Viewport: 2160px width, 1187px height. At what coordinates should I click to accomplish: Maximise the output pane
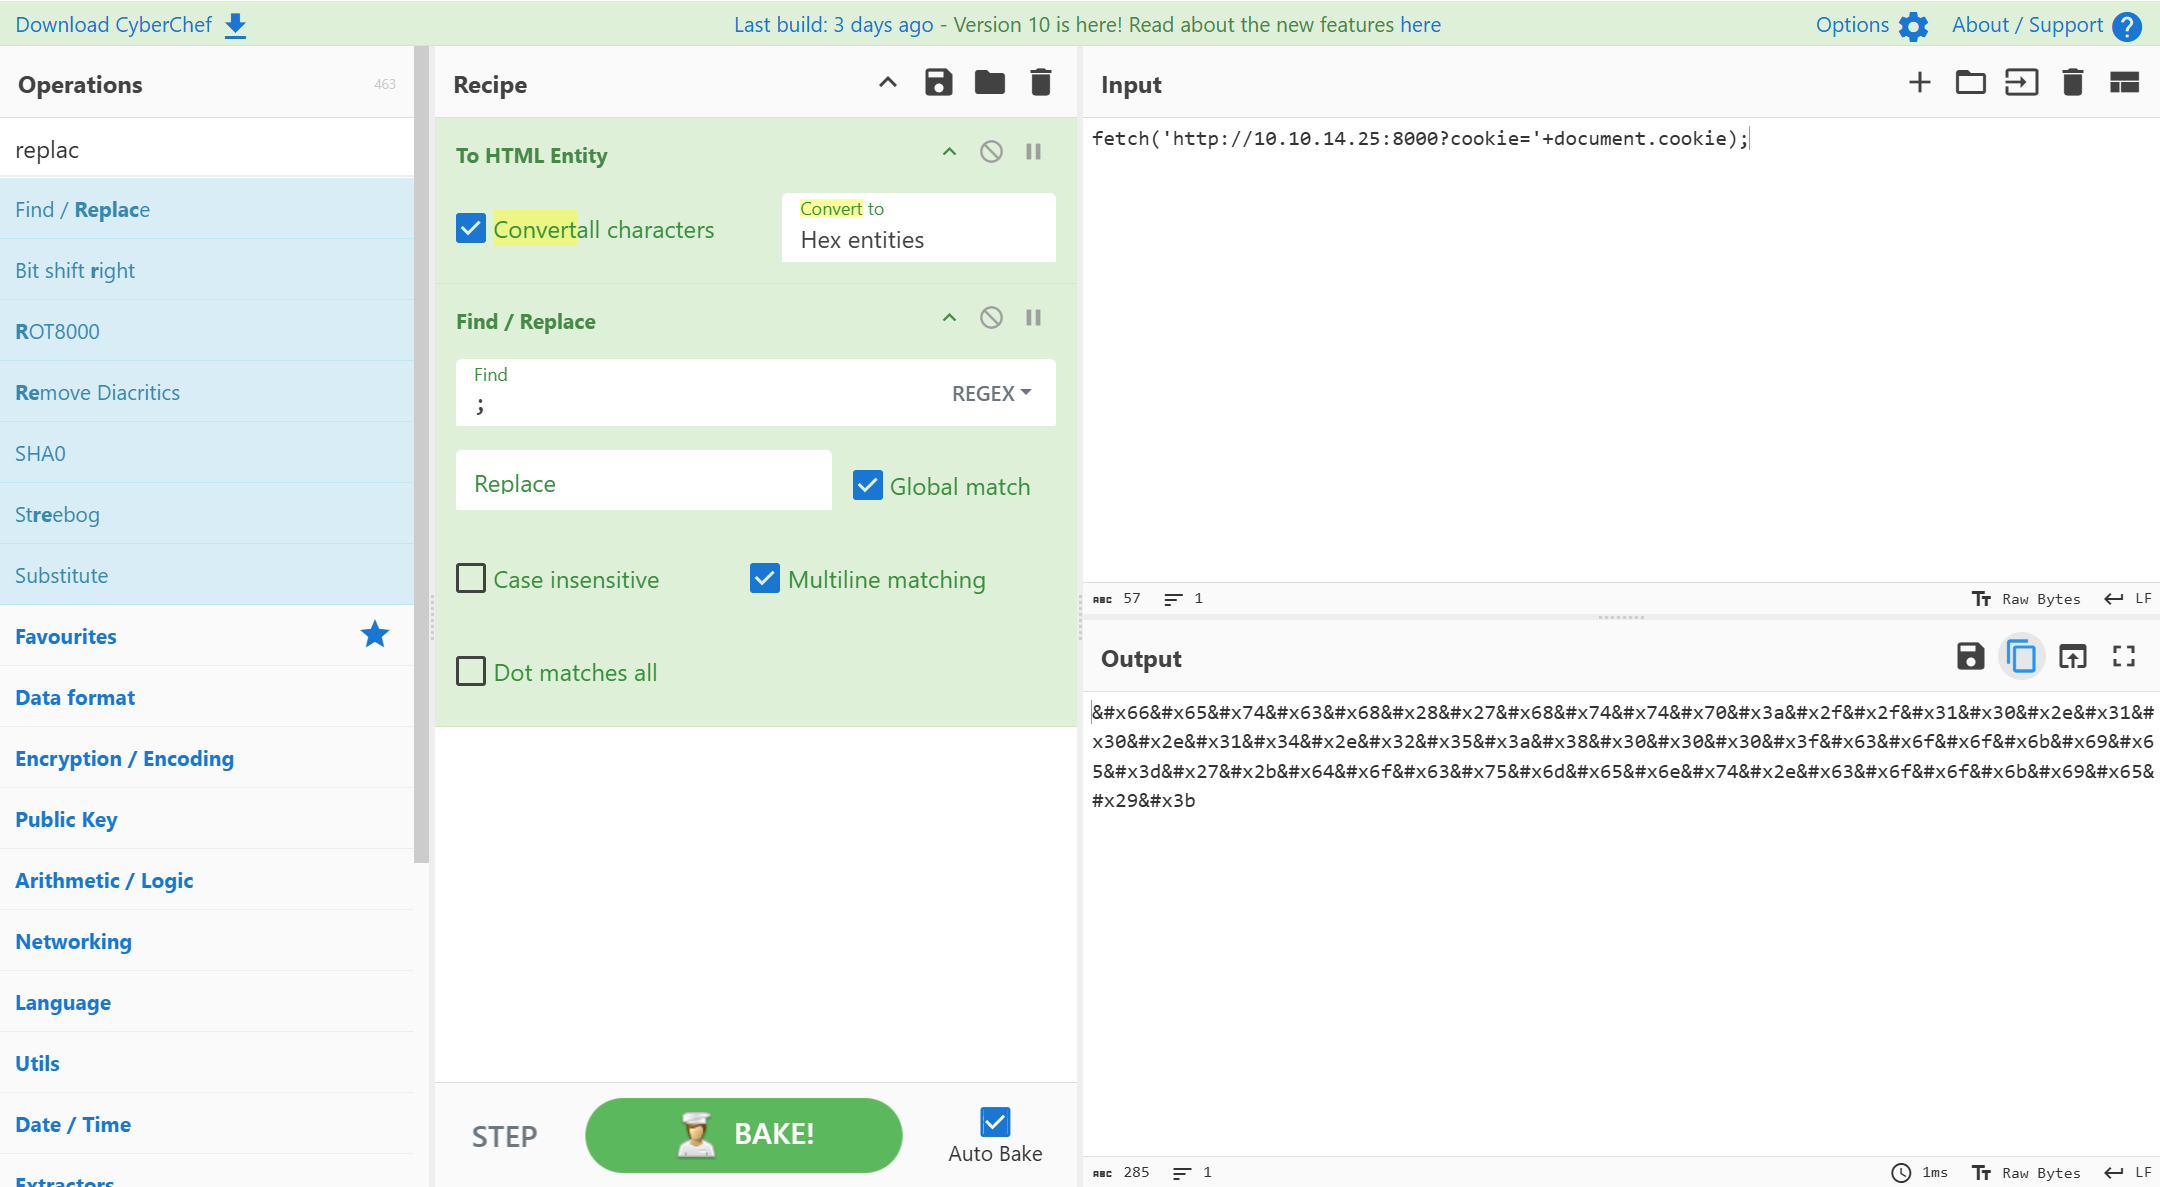click(x=2123, y=657)
